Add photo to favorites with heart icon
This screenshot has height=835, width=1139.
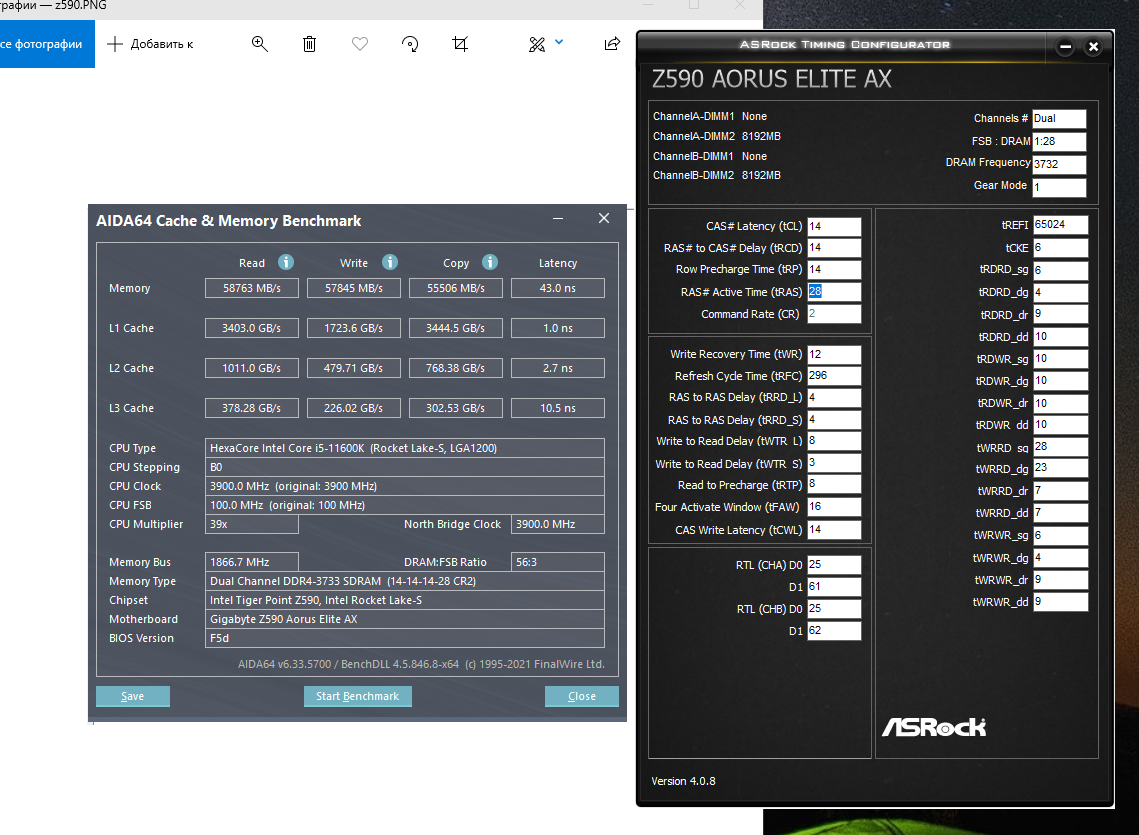pos(360,44)
